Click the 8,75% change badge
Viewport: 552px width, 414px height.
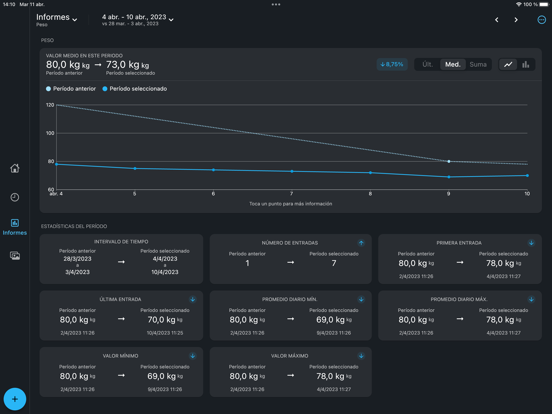[392, 64]
